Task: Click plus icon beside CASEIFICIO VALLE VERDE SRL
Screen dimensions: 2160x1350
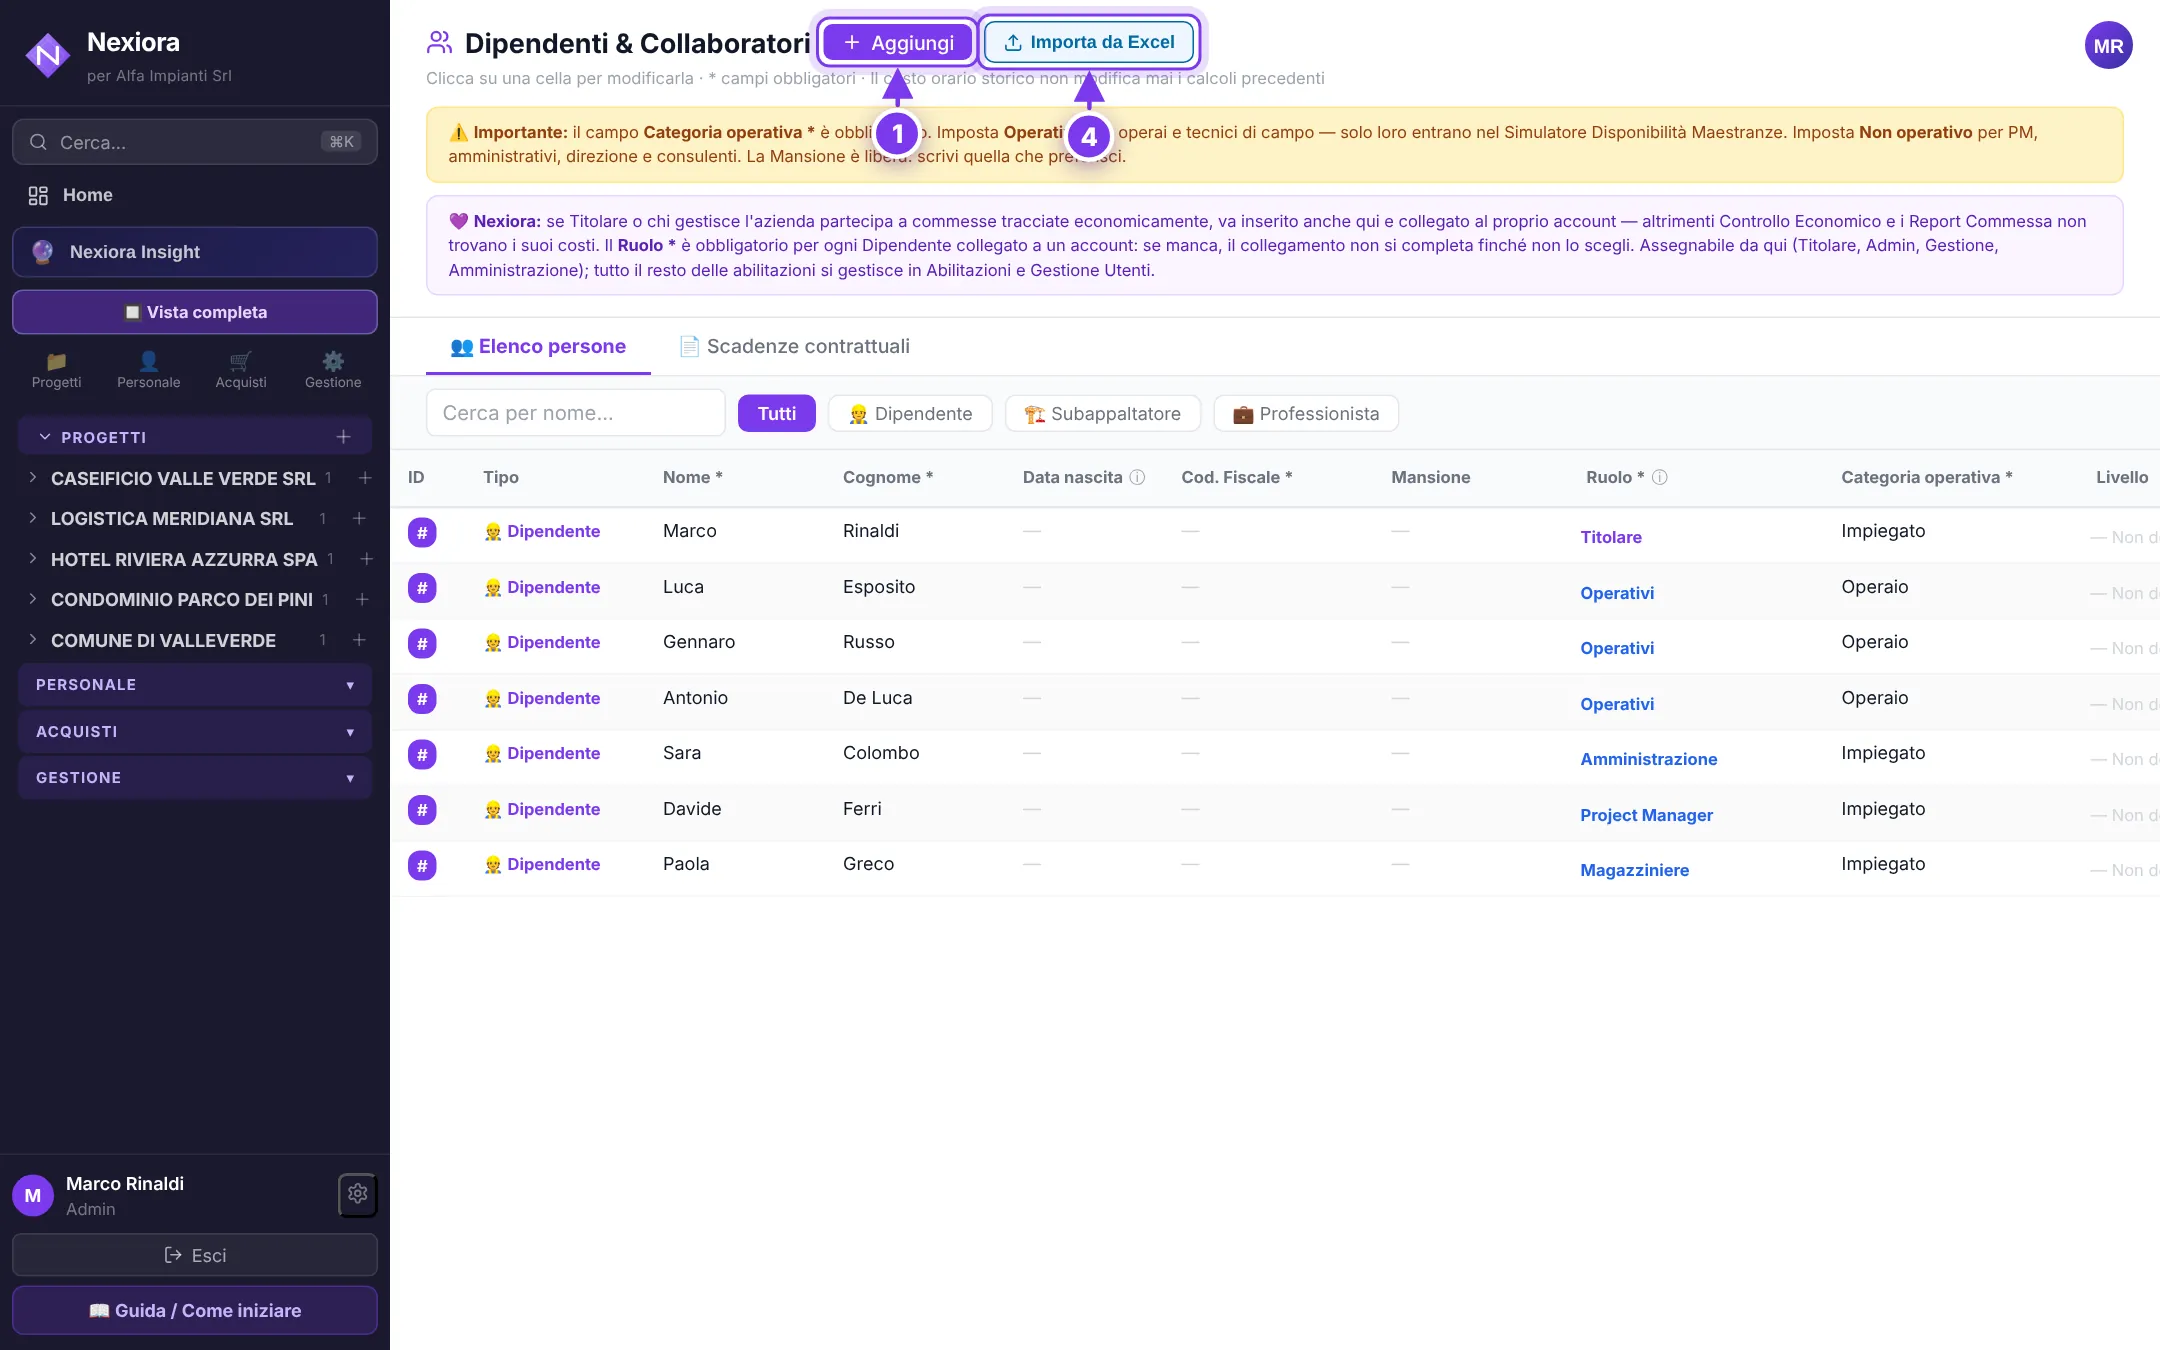Action: [x=365, y=478]
